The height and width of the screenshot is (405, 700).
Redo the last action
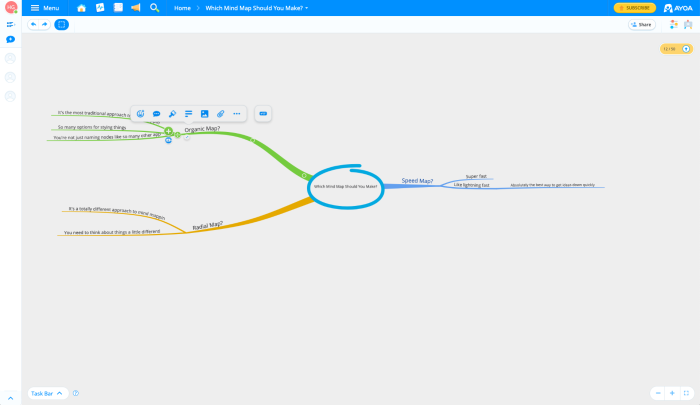(45, 24)
